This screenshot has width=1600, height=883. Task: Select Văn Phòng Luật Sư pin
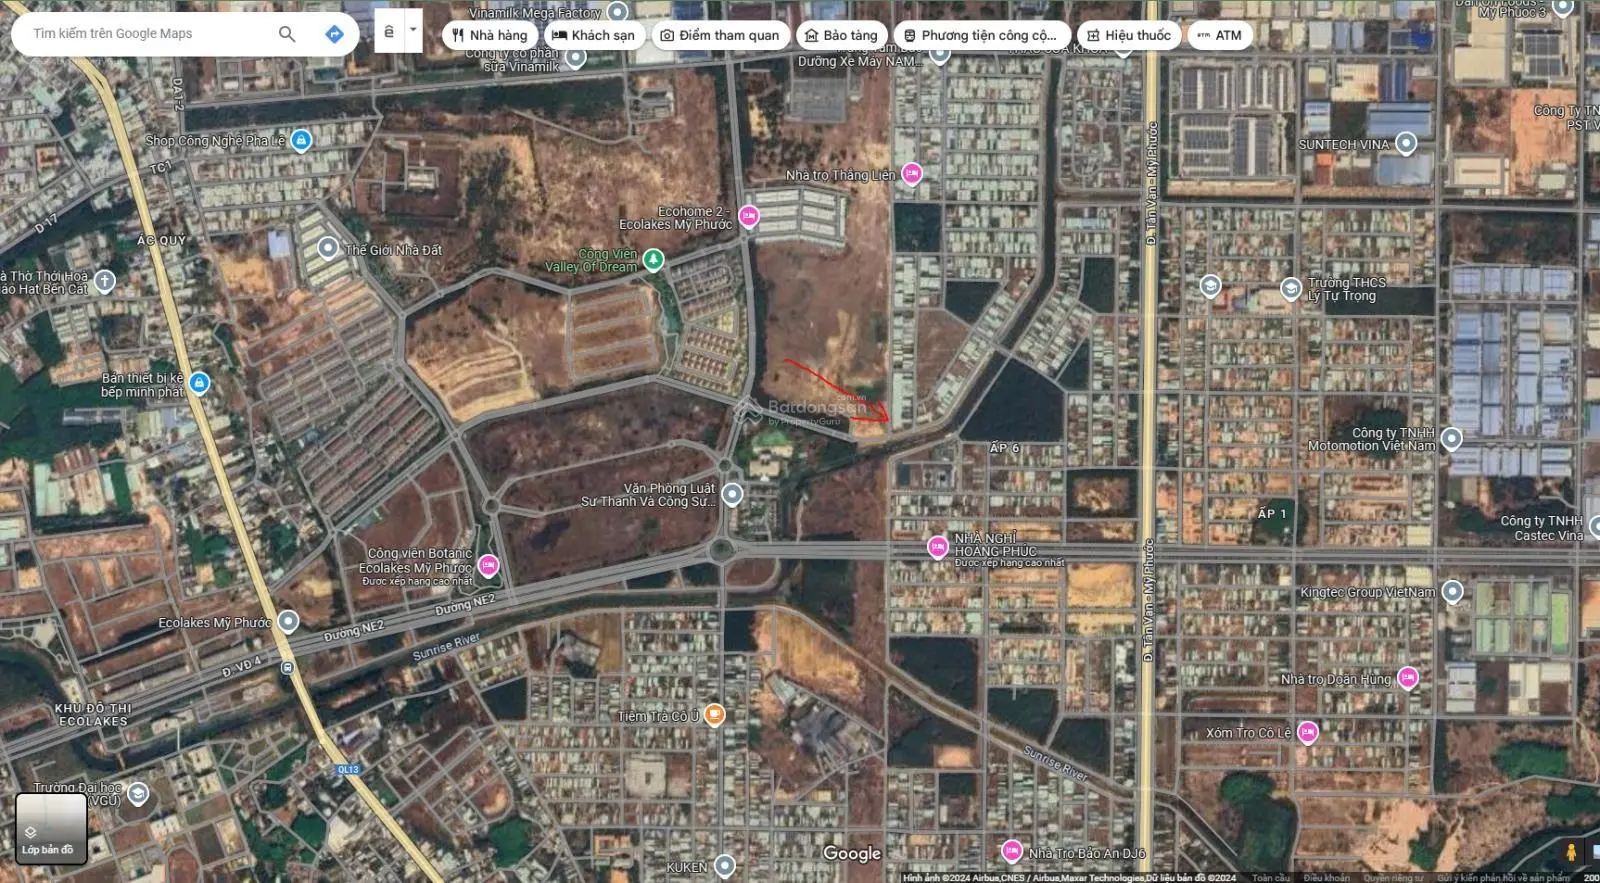pos(732,494)
